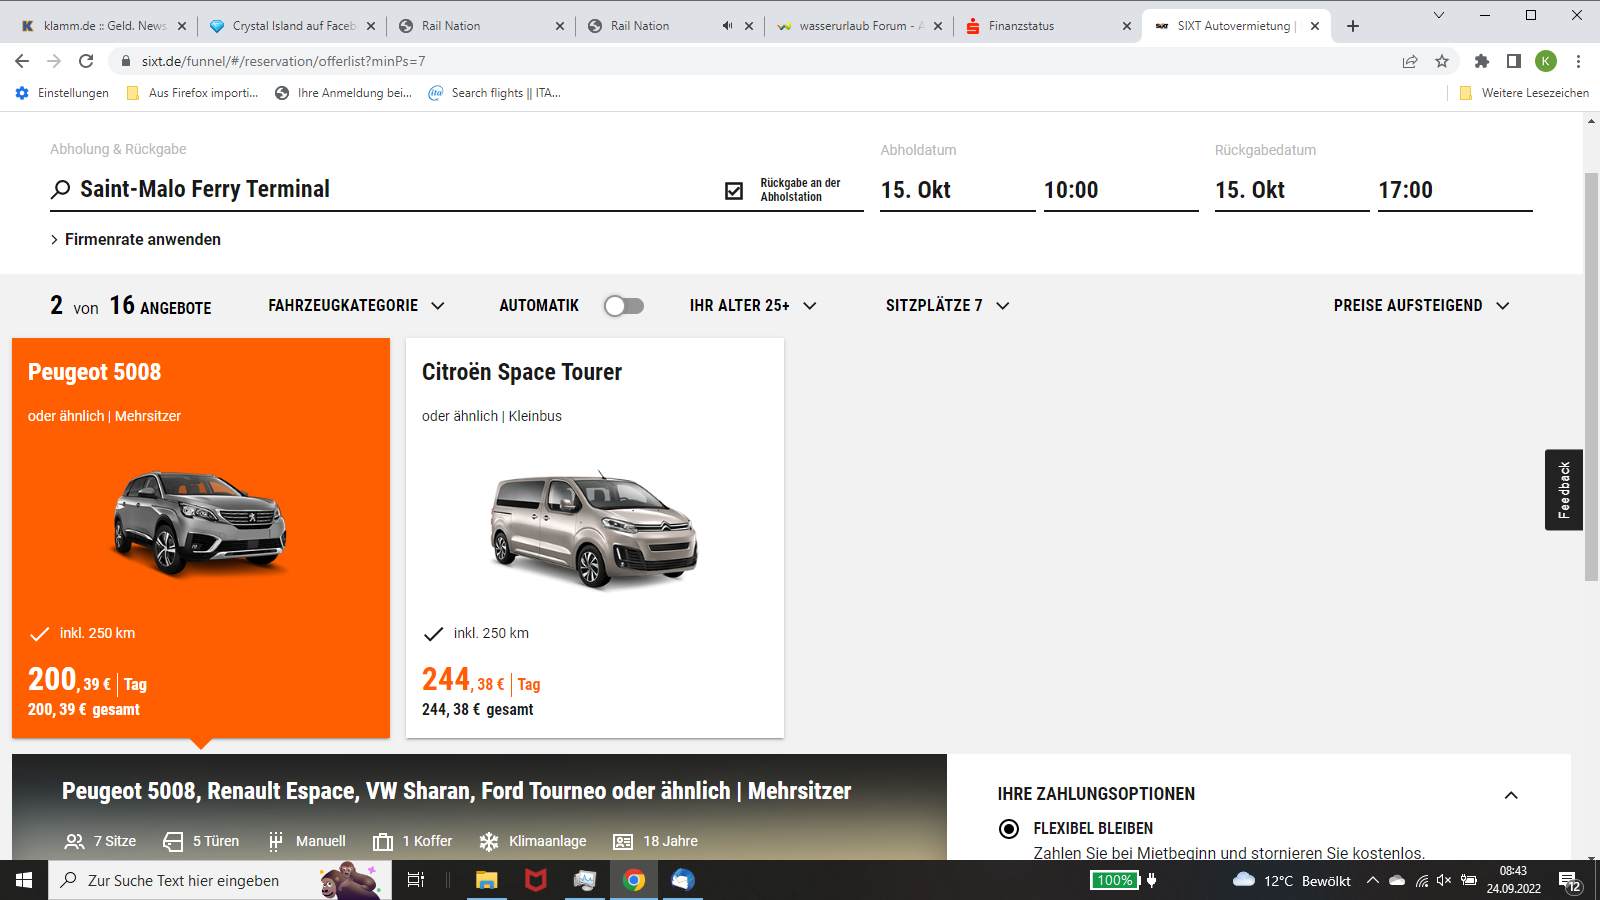The width and height of the screenshot is (1600, 900).
Task: Bookmark page with the star icon
Action: pyautogui.click(x=1442, y=61)
